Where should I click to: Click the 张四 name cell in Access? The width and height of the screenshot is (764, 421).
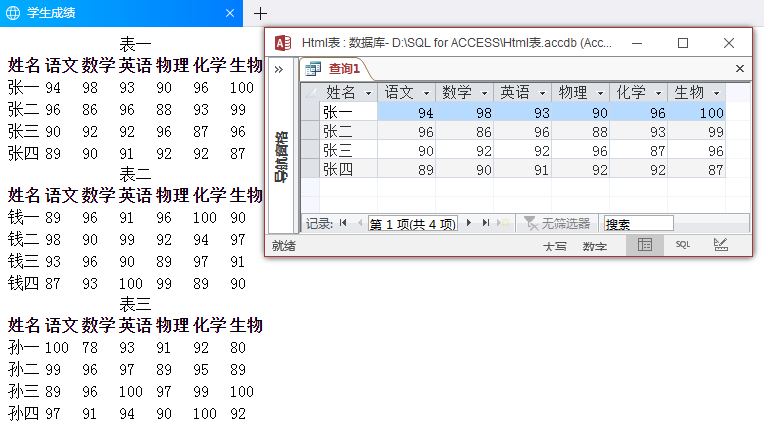pos(348,169)
